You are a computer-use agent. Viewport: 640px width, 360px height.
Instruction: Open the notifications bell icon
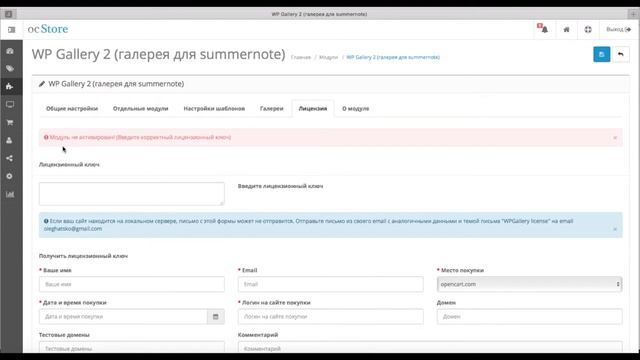tap(544, 29)
